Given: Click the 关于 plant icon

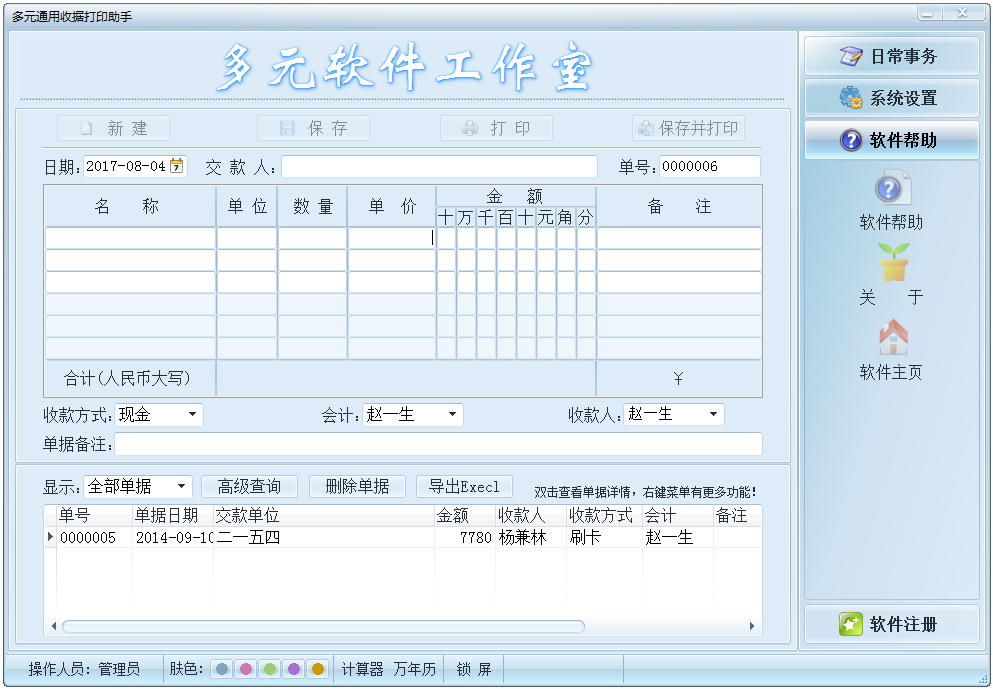Looking at the screenshot, I should click(x=892, y=262).
